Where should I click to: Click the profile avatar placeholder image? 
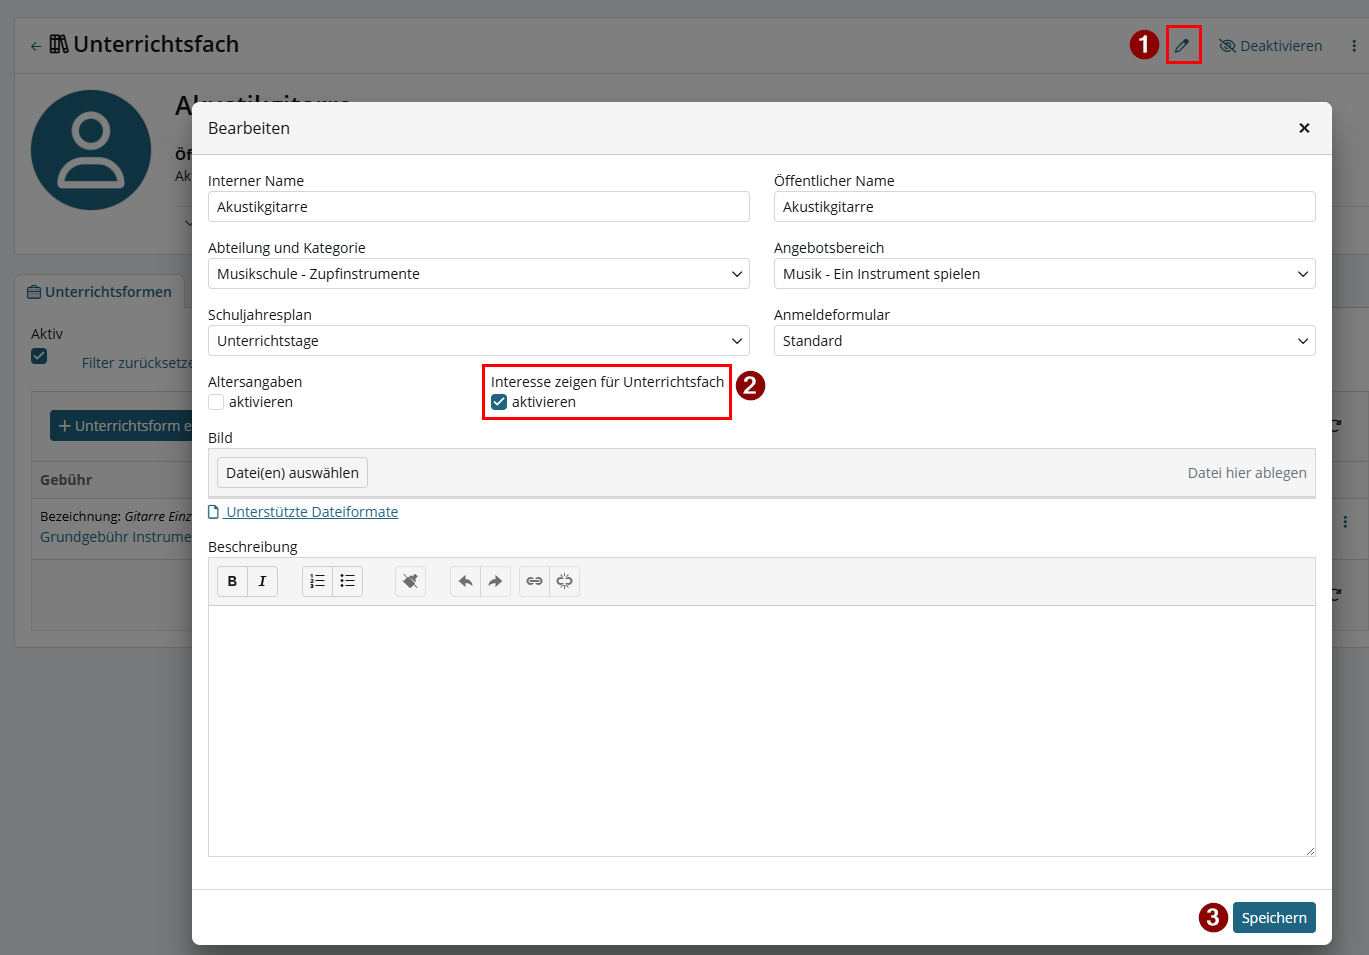91,150
